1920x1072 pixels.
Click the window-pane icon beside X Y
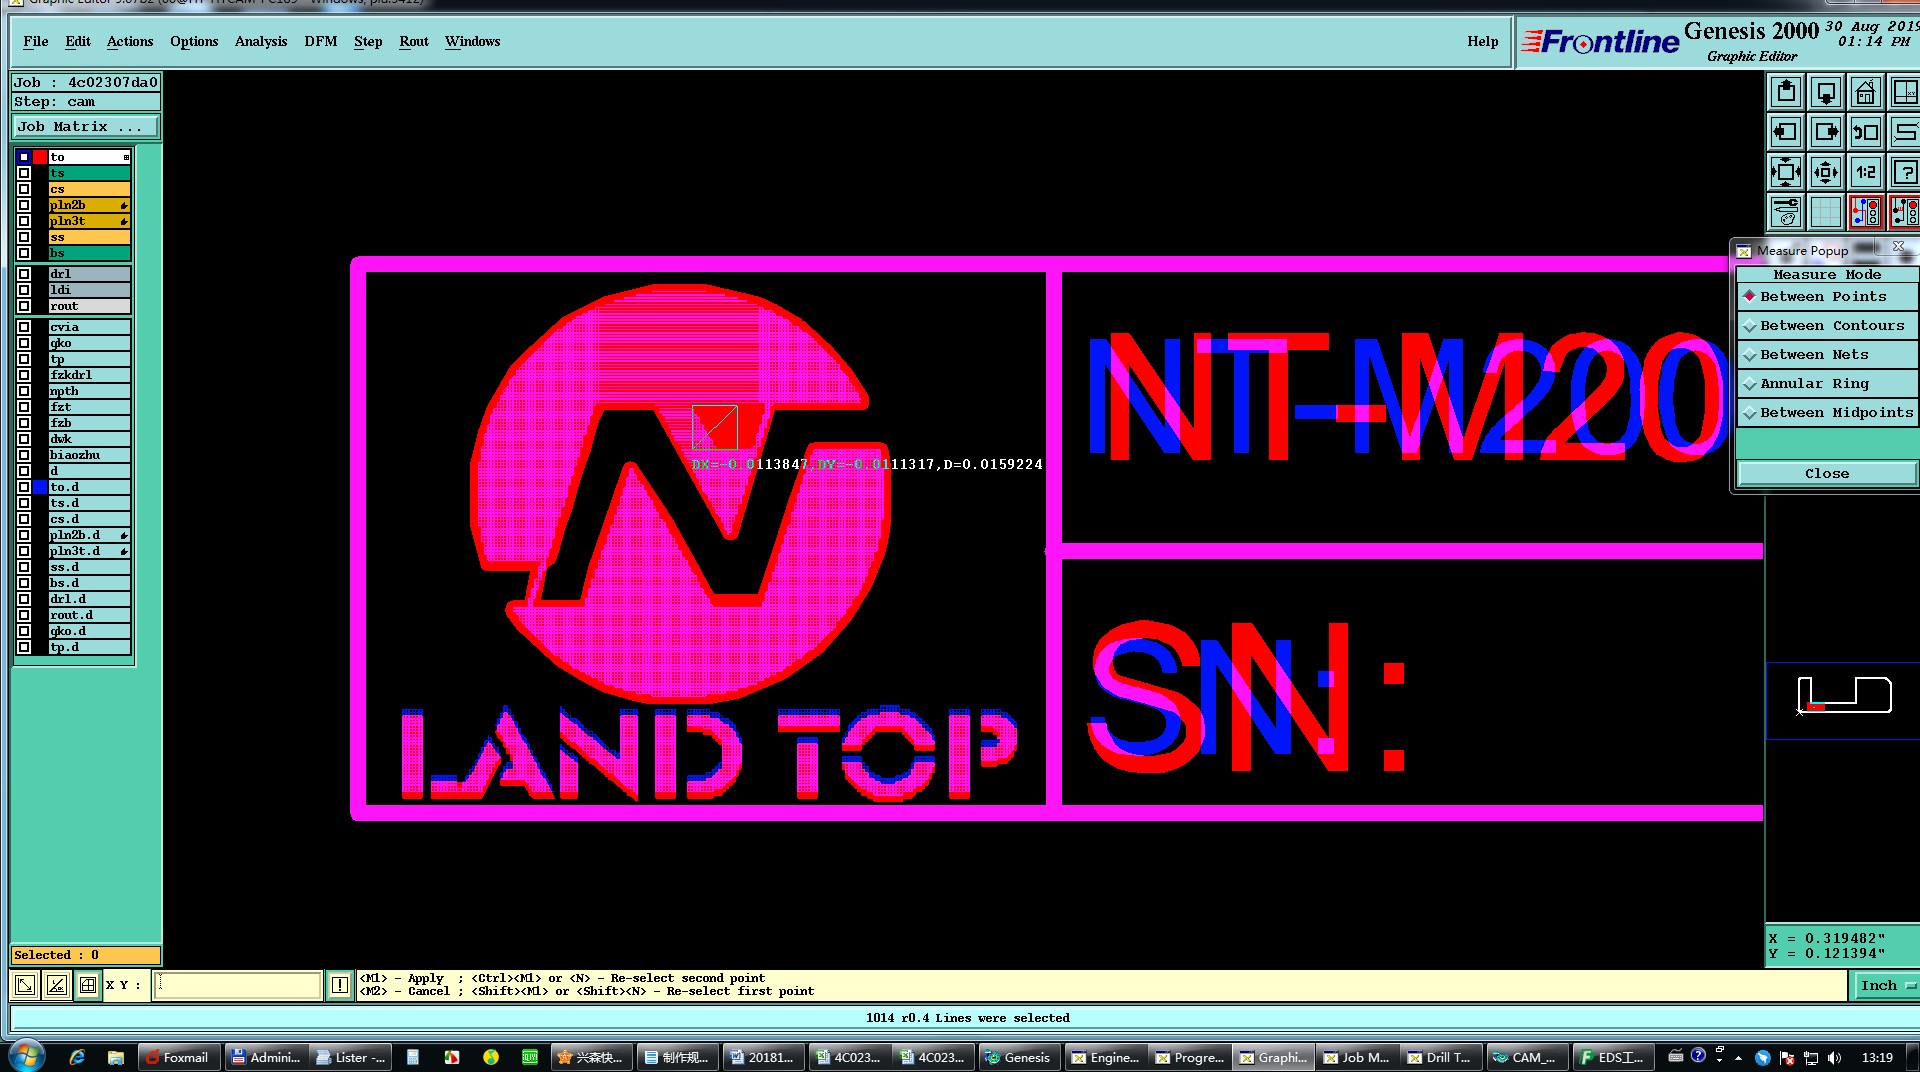click(x=88, y=985)
